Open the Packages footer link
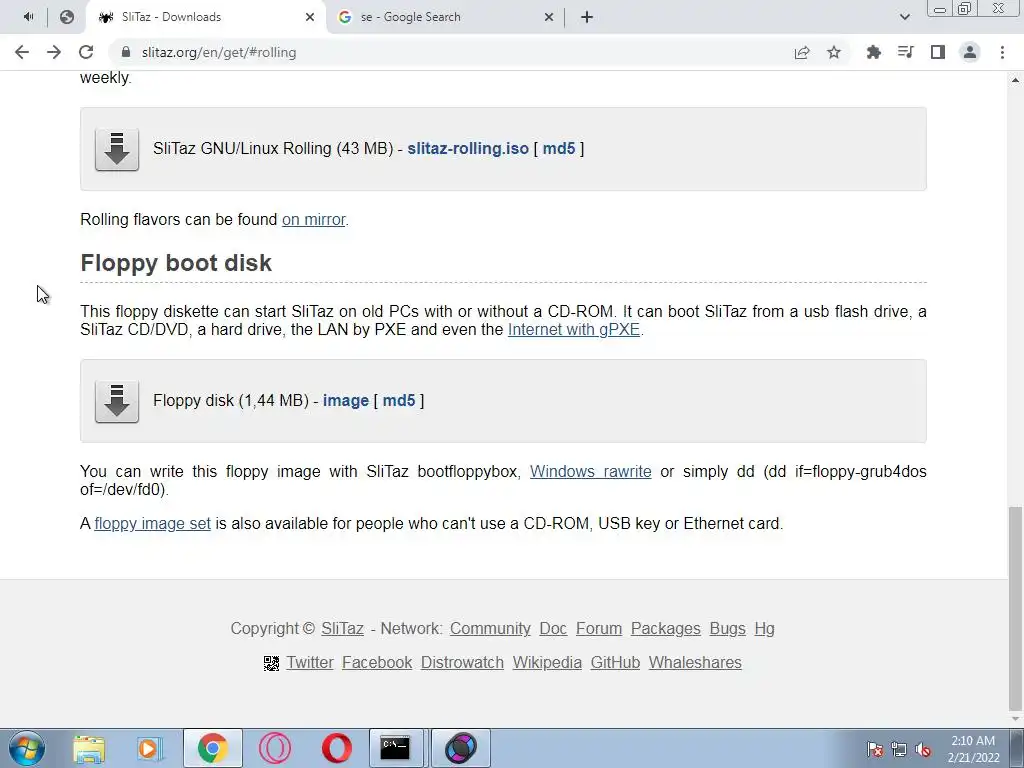 [665, 628]
